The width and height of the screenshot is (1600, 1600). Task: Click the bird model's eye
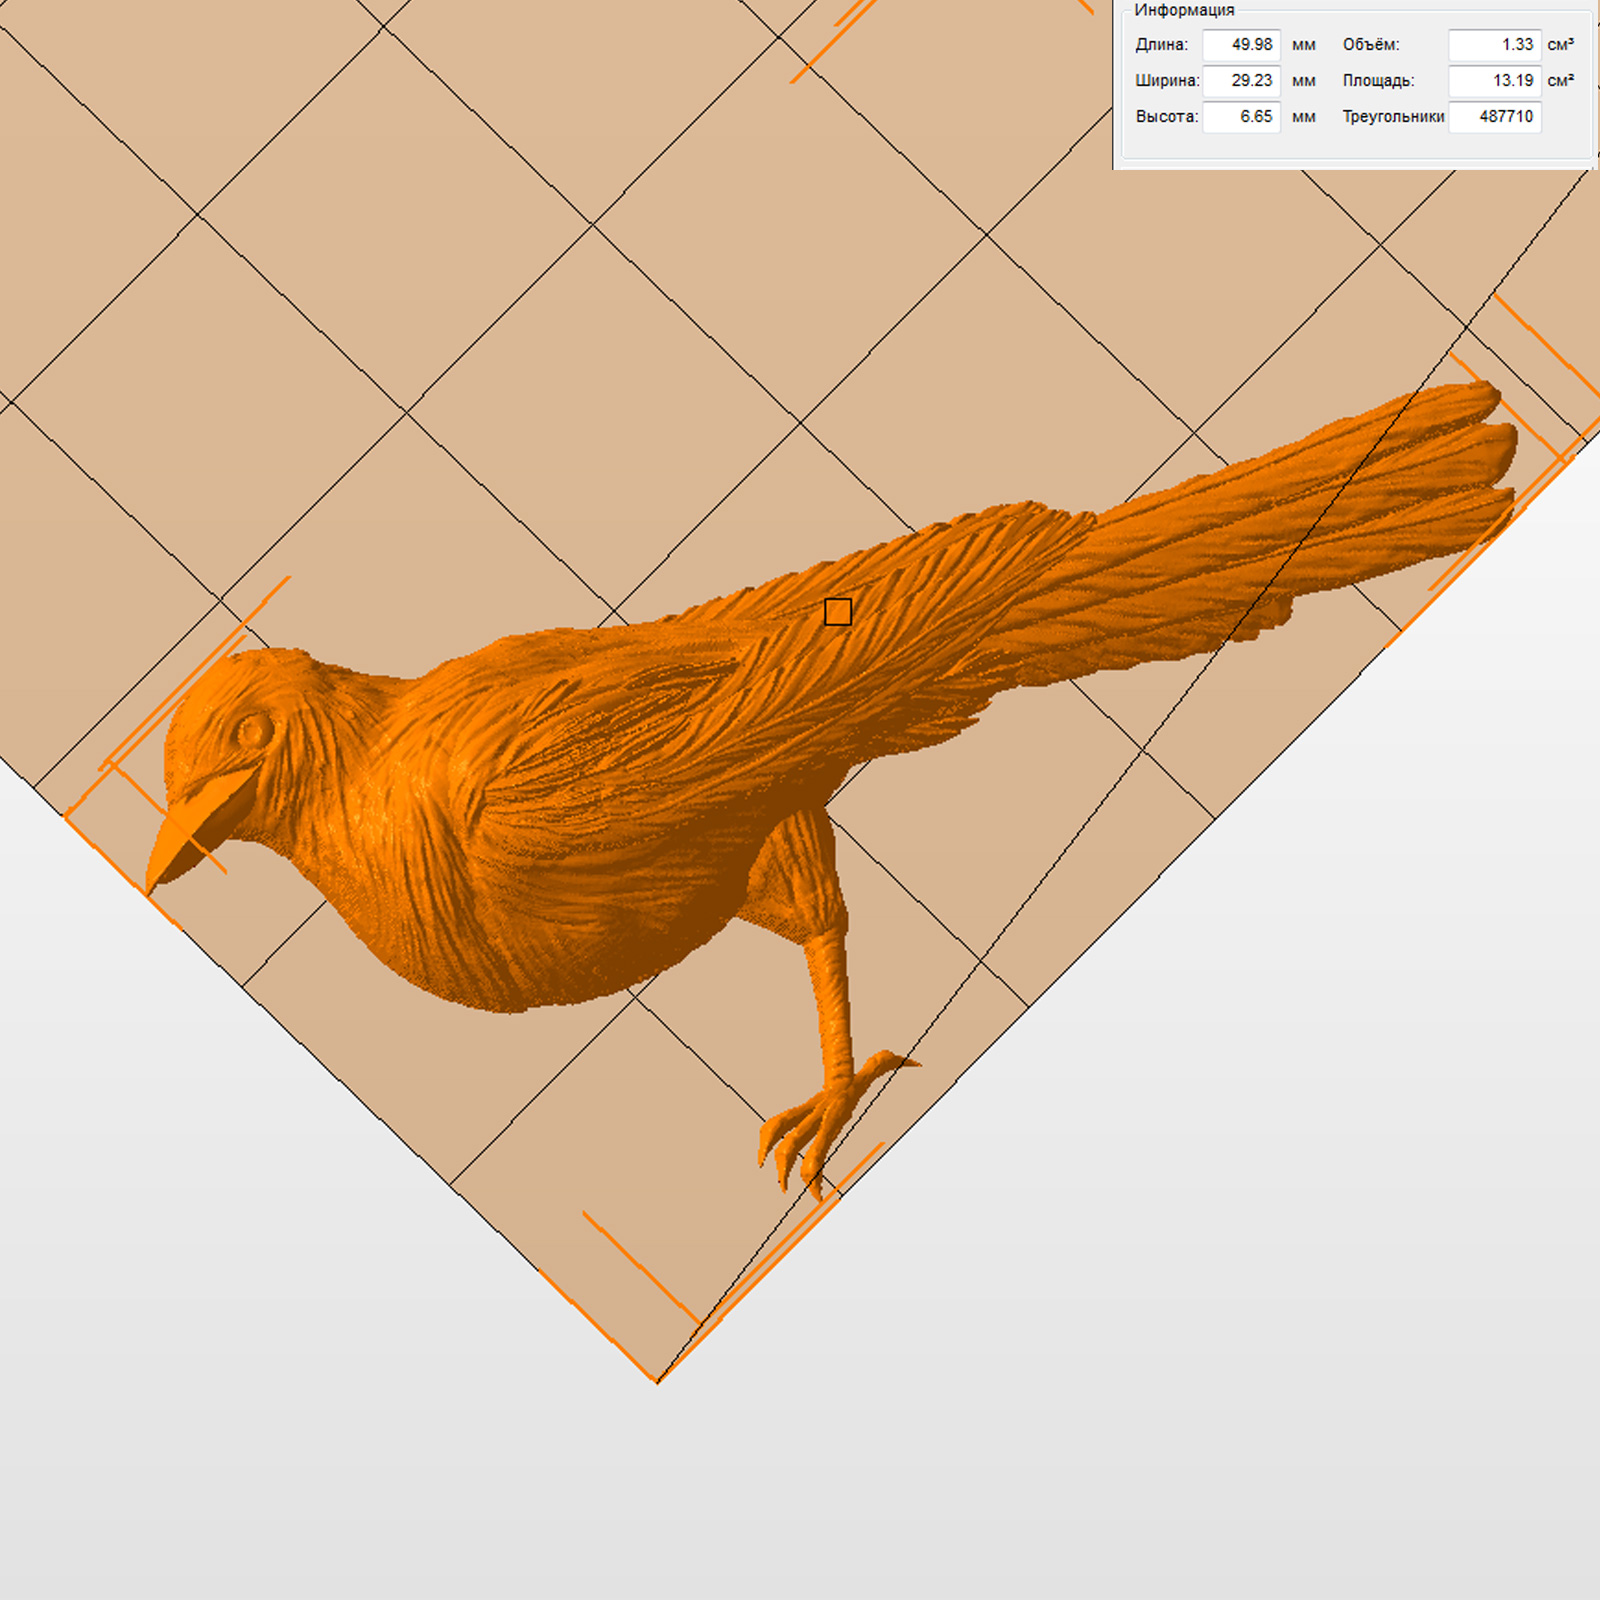coord(253,729)
